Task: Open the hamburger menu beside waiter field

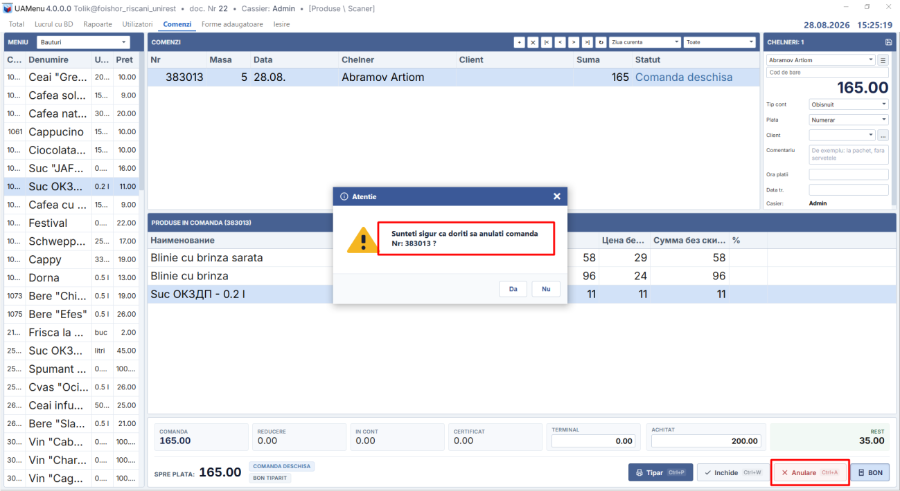Action: point(883,60)
